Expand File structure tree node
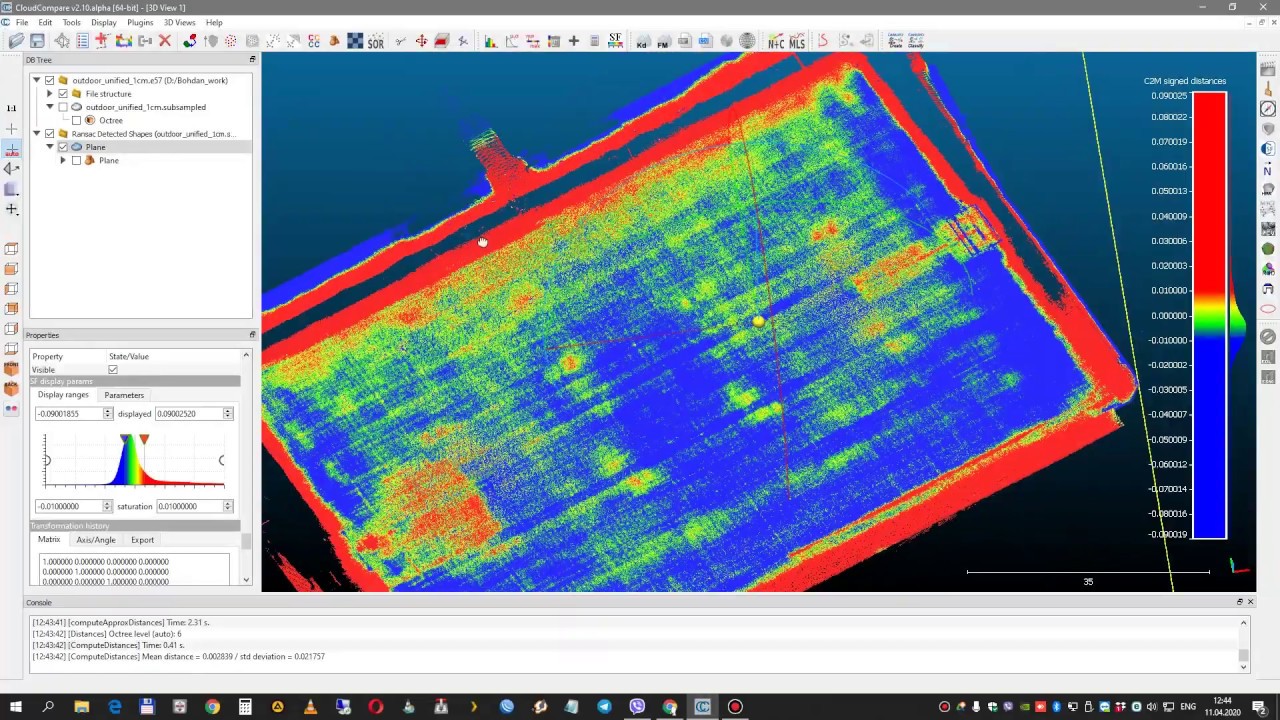 pos(49,94)
